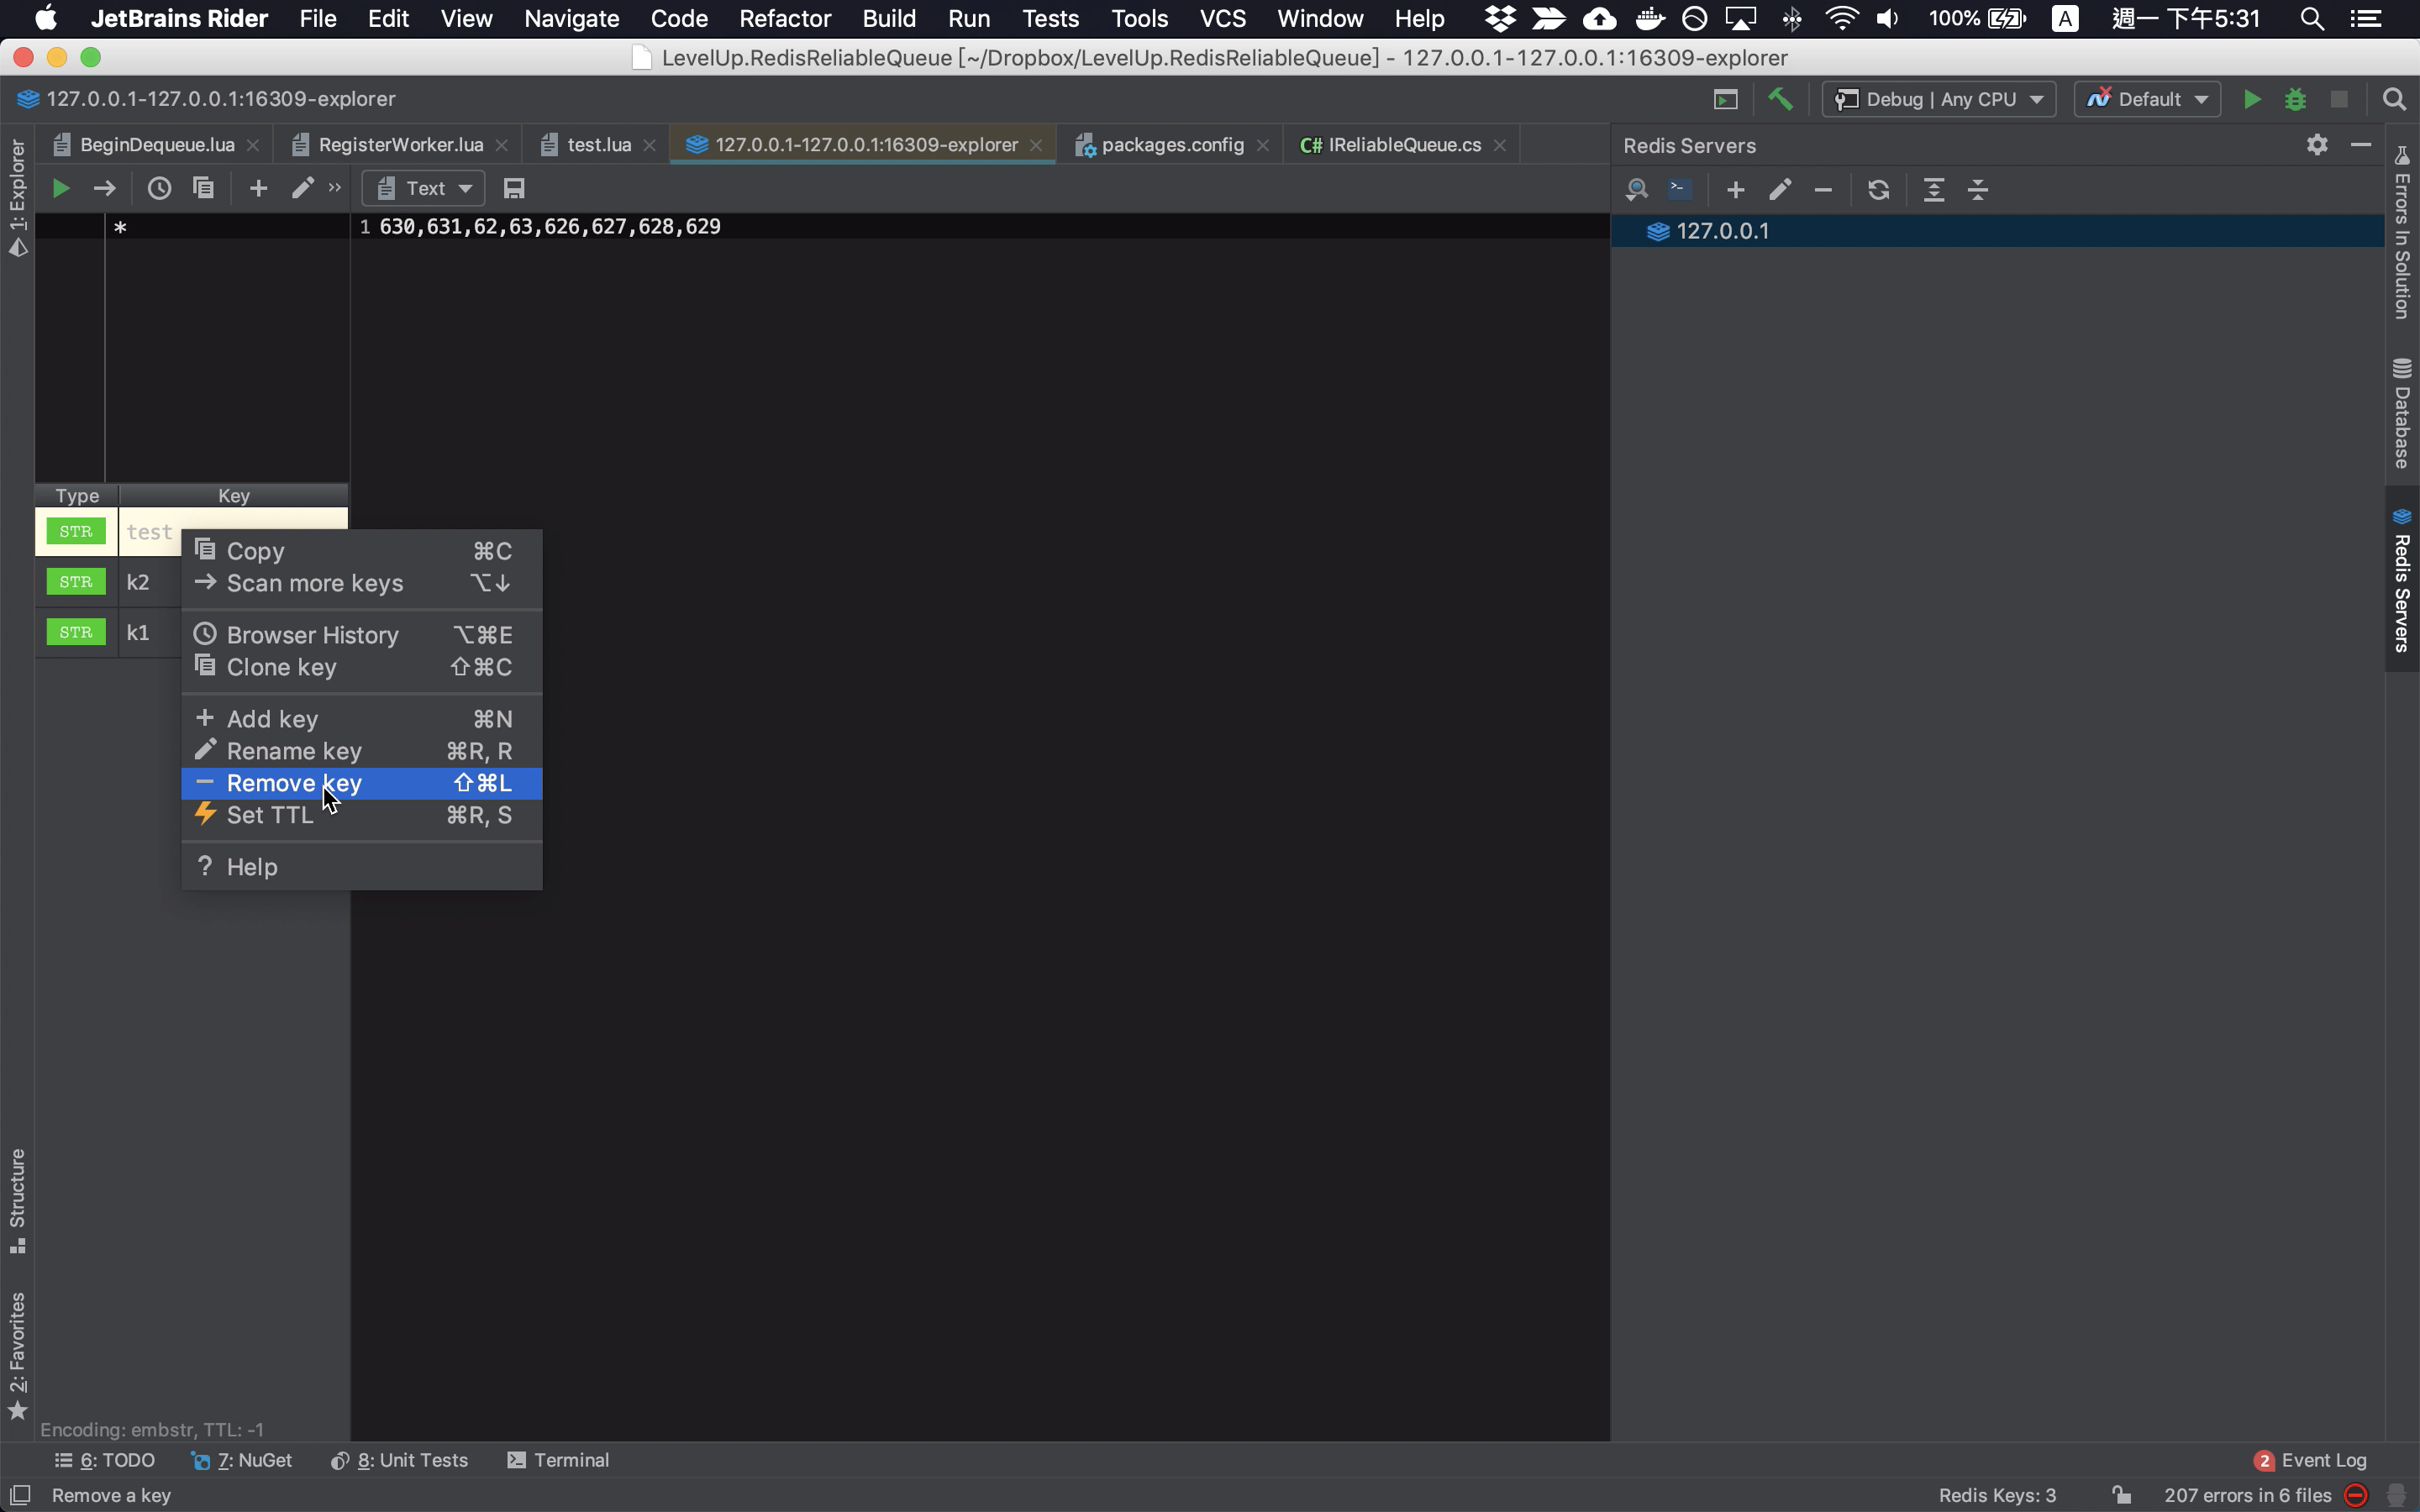Open the Debug | Any CPU configuration dropdown
2420x1512 pixels.
(1938, 99)
